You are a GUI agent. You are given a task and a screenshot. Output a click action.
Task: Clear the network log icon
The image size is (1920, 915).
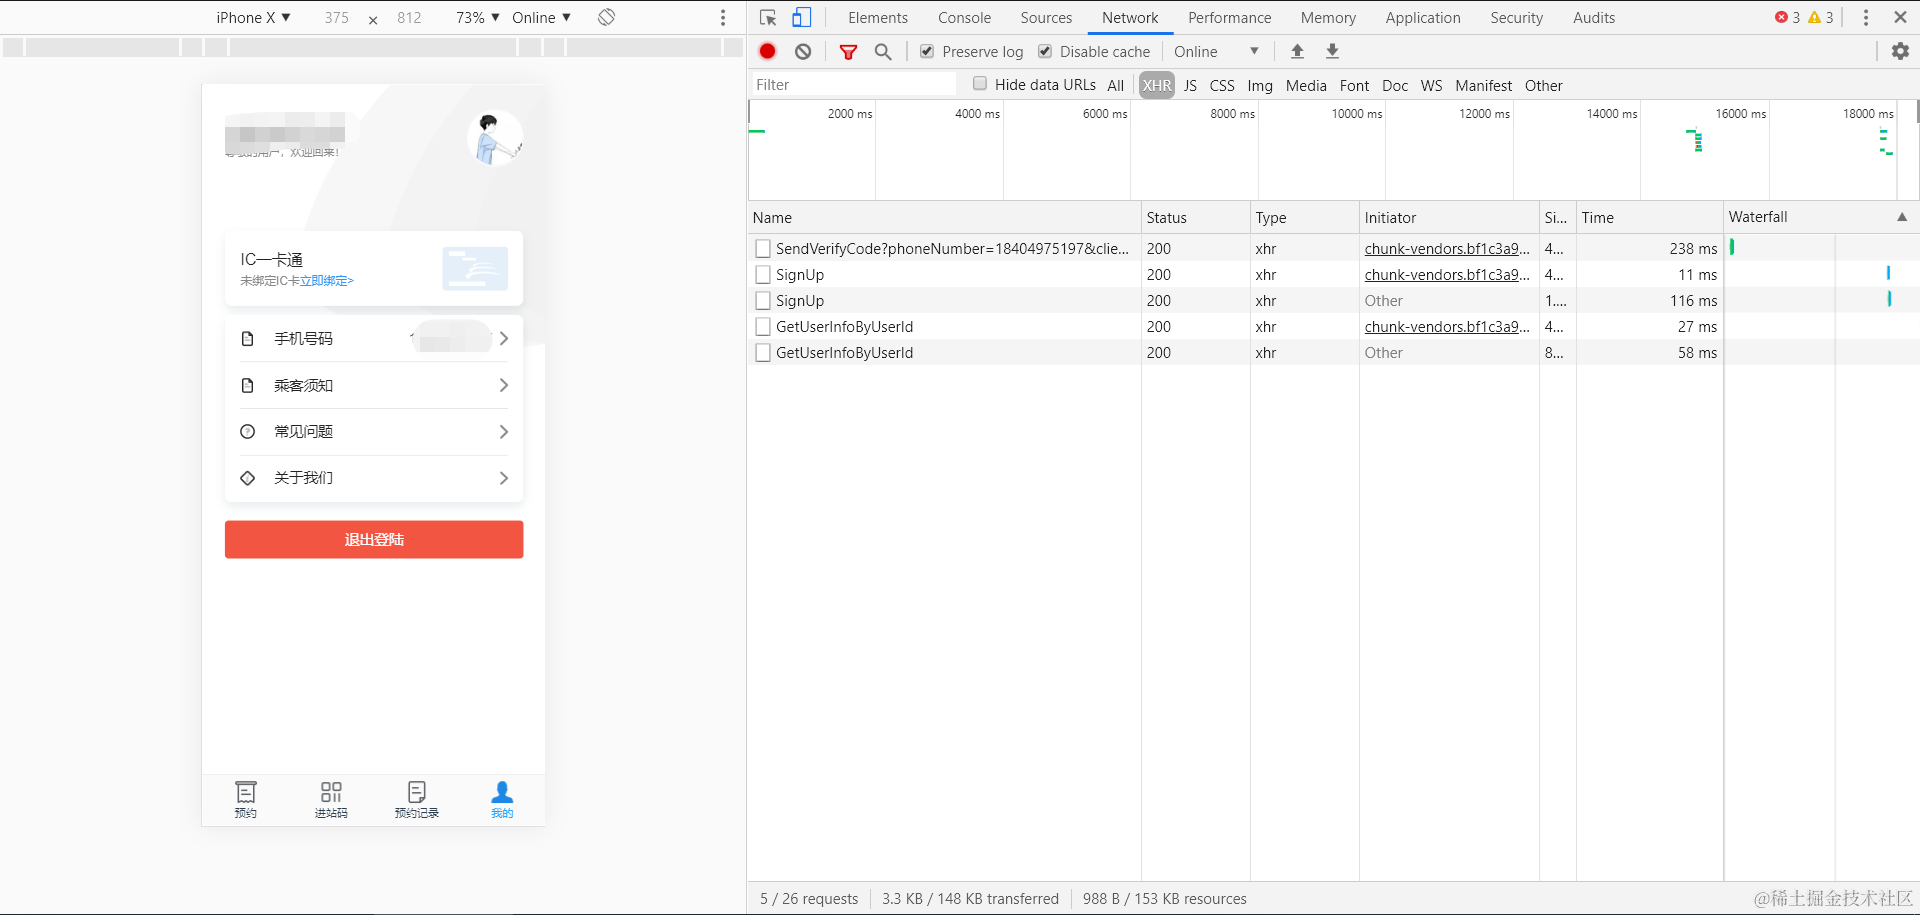click(x=803, y=51)
